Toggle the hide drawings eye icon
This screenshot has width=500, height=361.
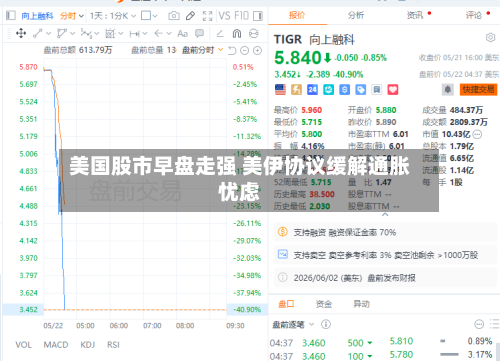click(254, 33)
